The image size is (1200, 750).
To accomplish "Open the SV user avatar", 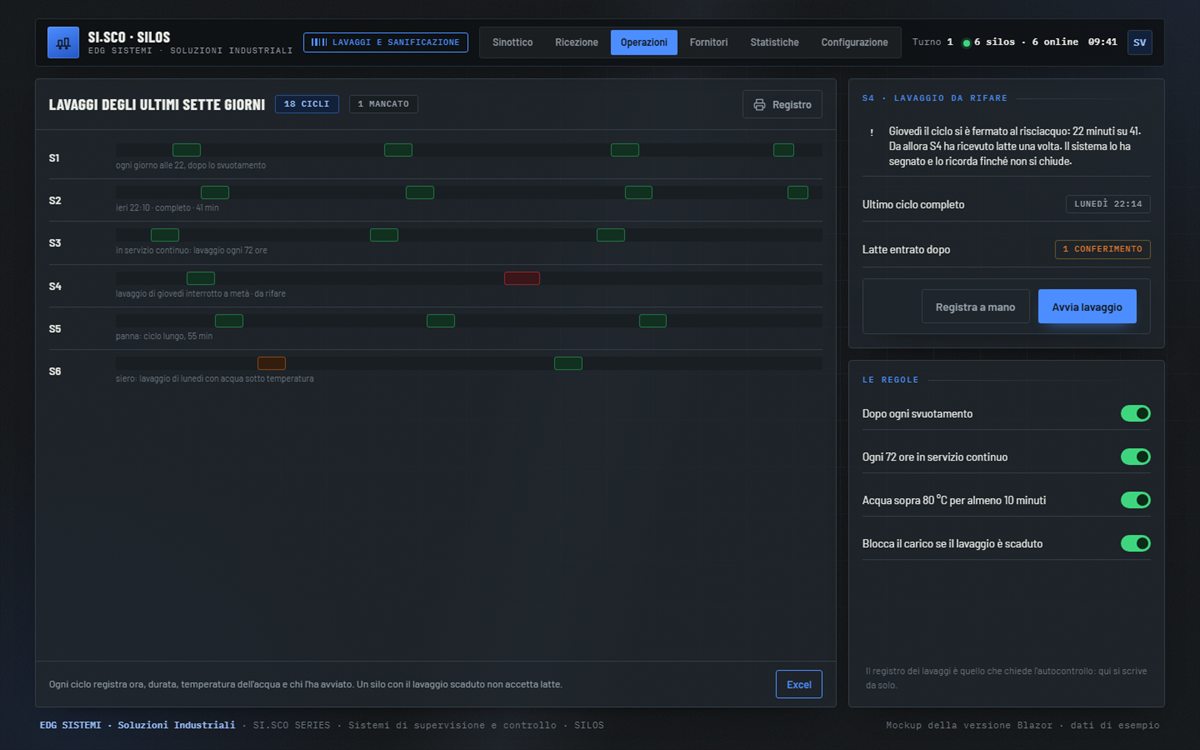I will click(1139, 42).
